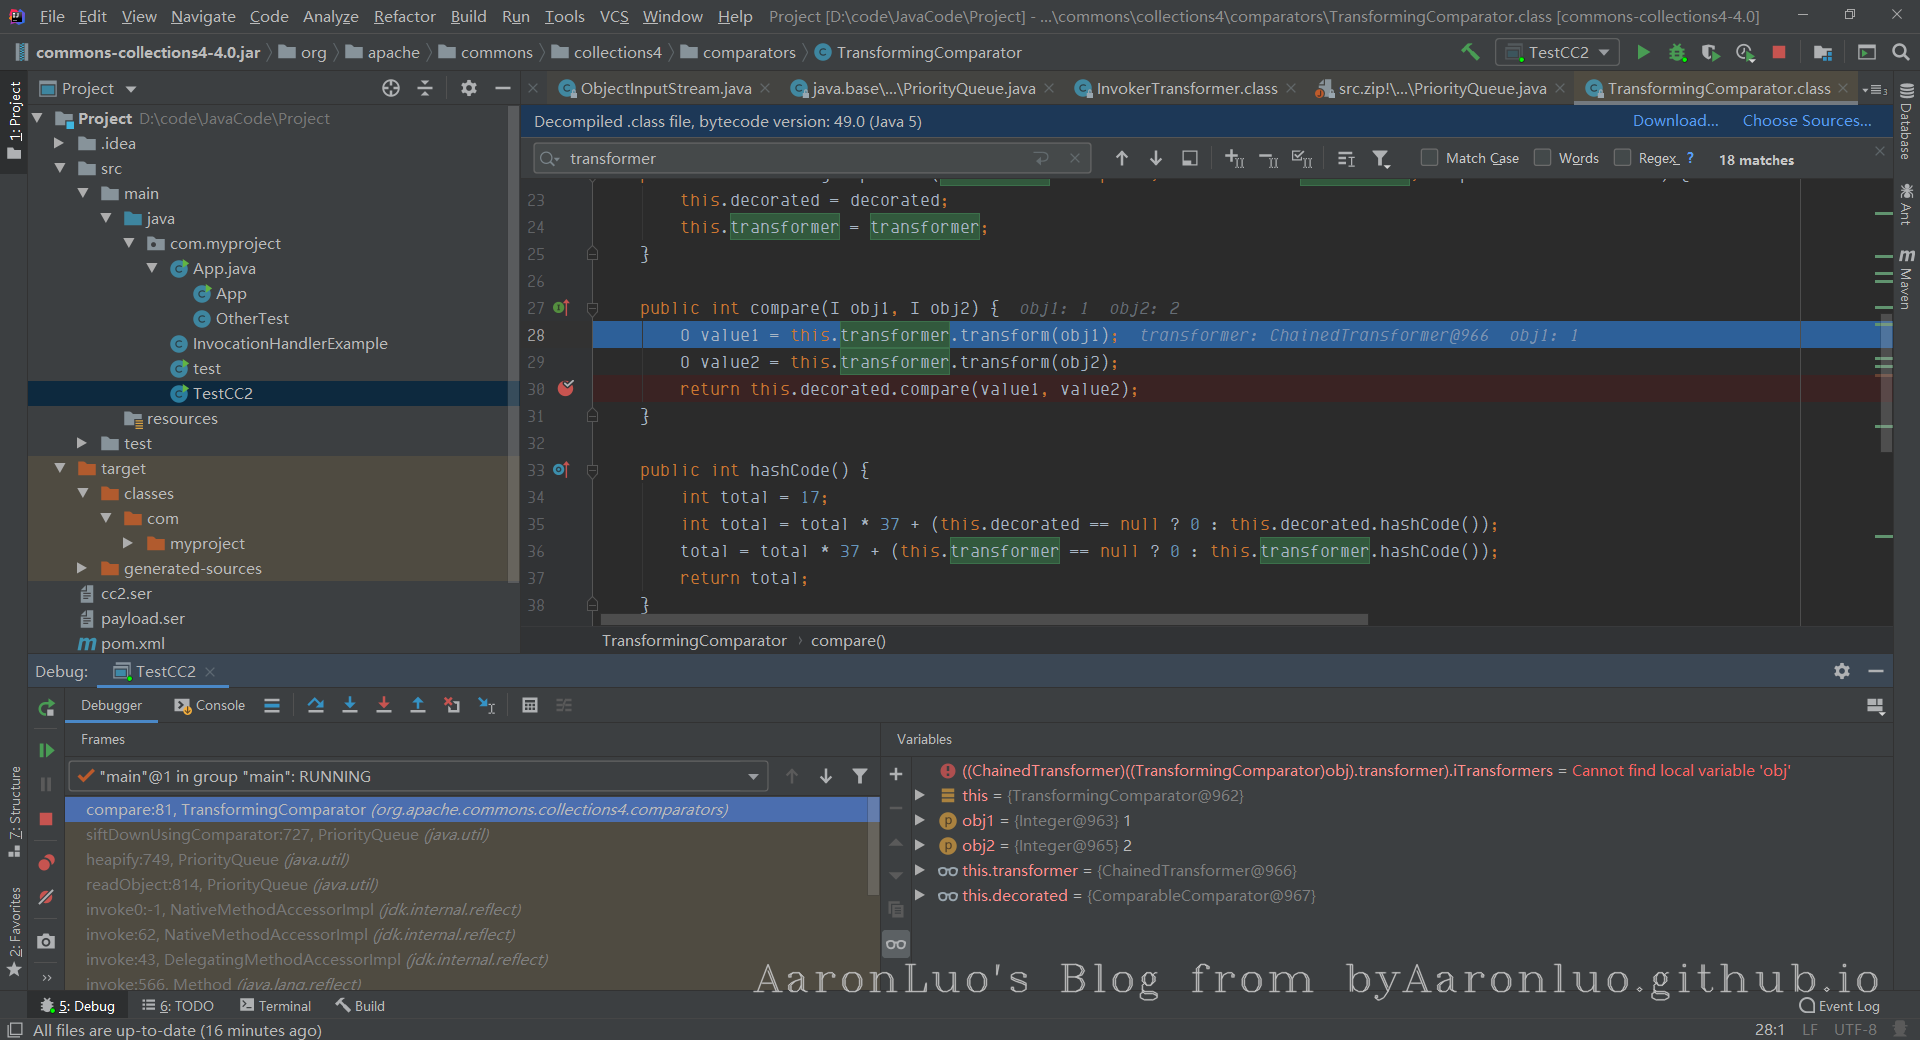Click the Step Over debugger icon
Image resolution: width=1920 pixels, height=1040 pixels.
(x=316, y=705)
